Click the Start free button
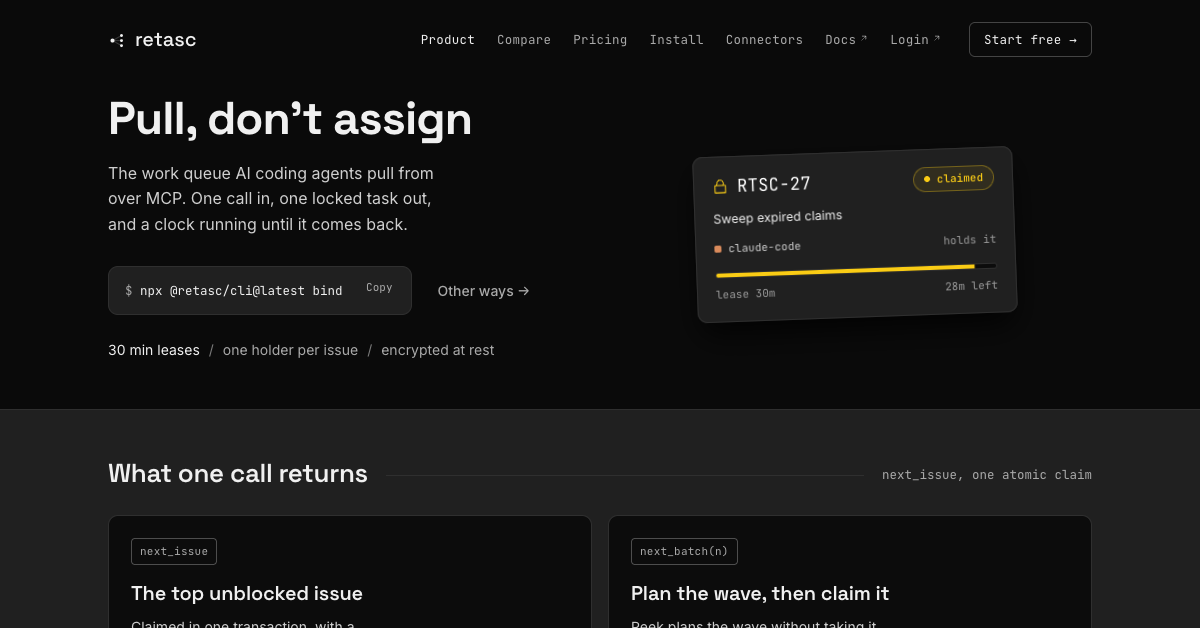The height and width of the screenshot is (628, 1200). [1030, 40]
